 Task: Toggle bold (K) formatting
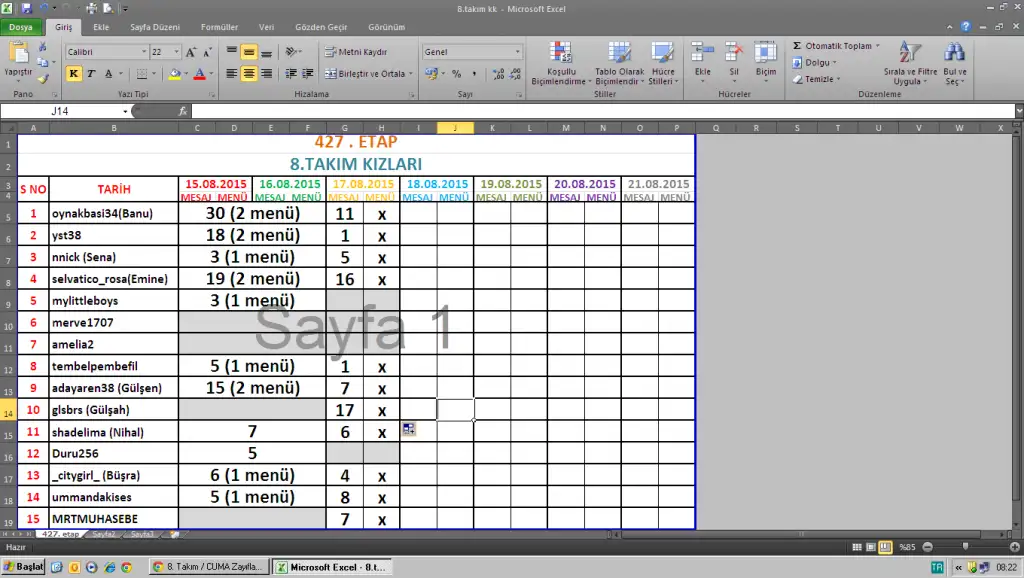click(73, 74)
